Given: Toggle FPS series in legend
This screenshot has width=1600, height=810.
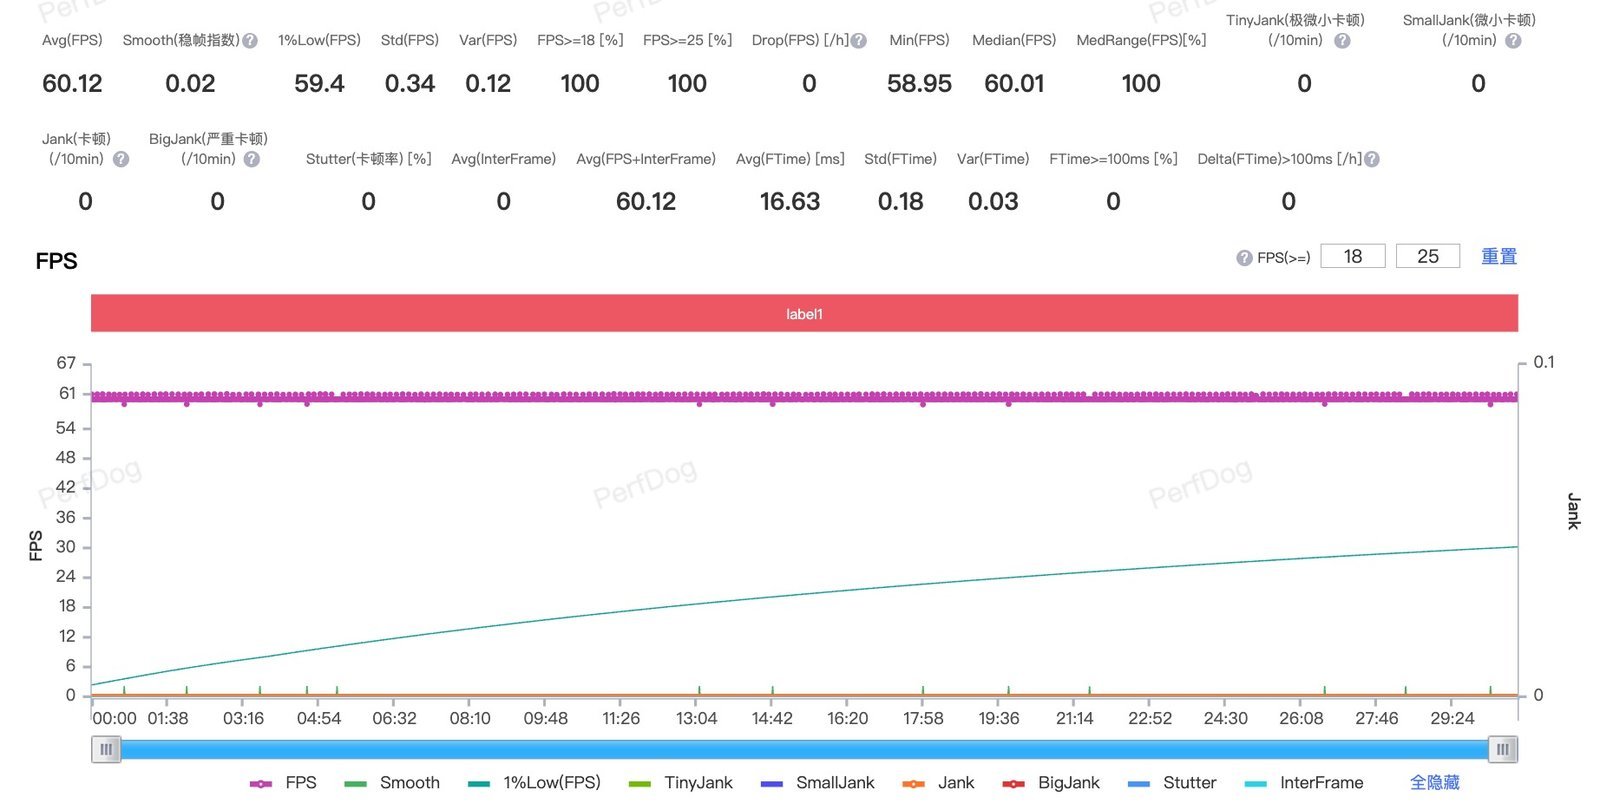Looking at the screenshot, I should (x=283, y=783).
